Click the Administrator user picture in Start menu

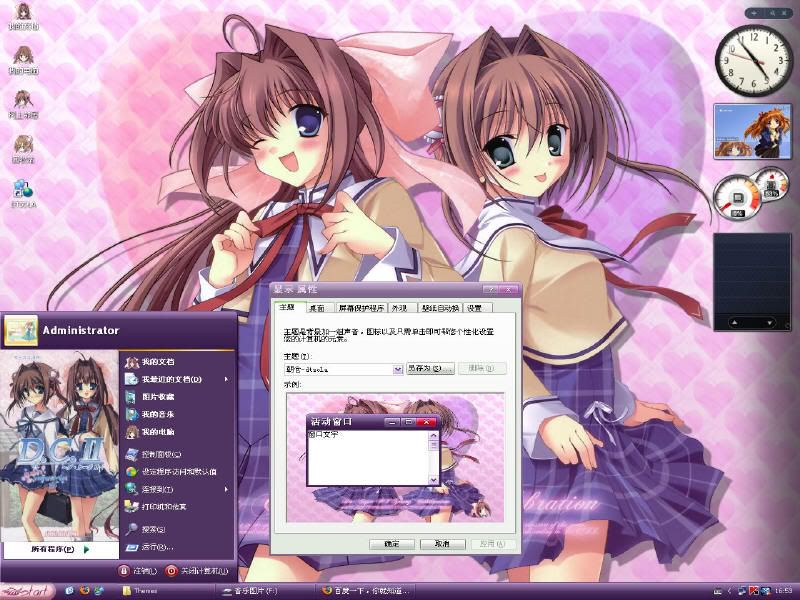tap(21, 330)
